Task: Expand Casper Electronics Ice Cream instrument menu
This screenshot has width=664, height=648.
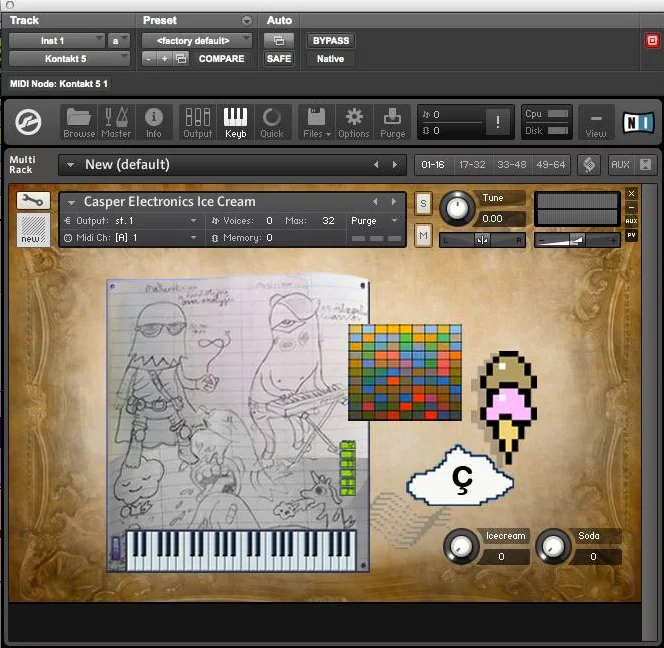Action: pyautogui.click(x=71, y=202)
